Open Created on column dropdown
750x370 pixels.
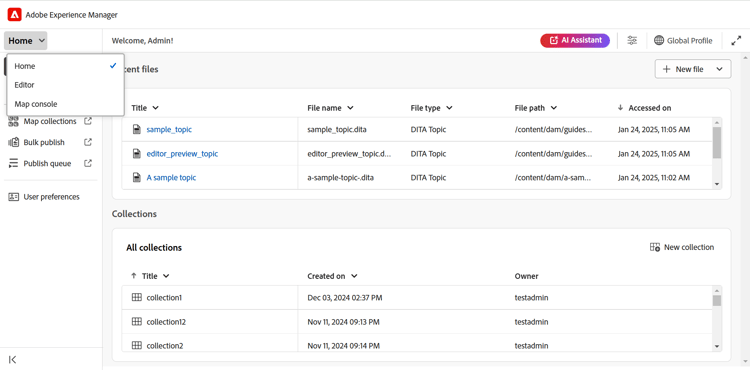pos(354,276)
